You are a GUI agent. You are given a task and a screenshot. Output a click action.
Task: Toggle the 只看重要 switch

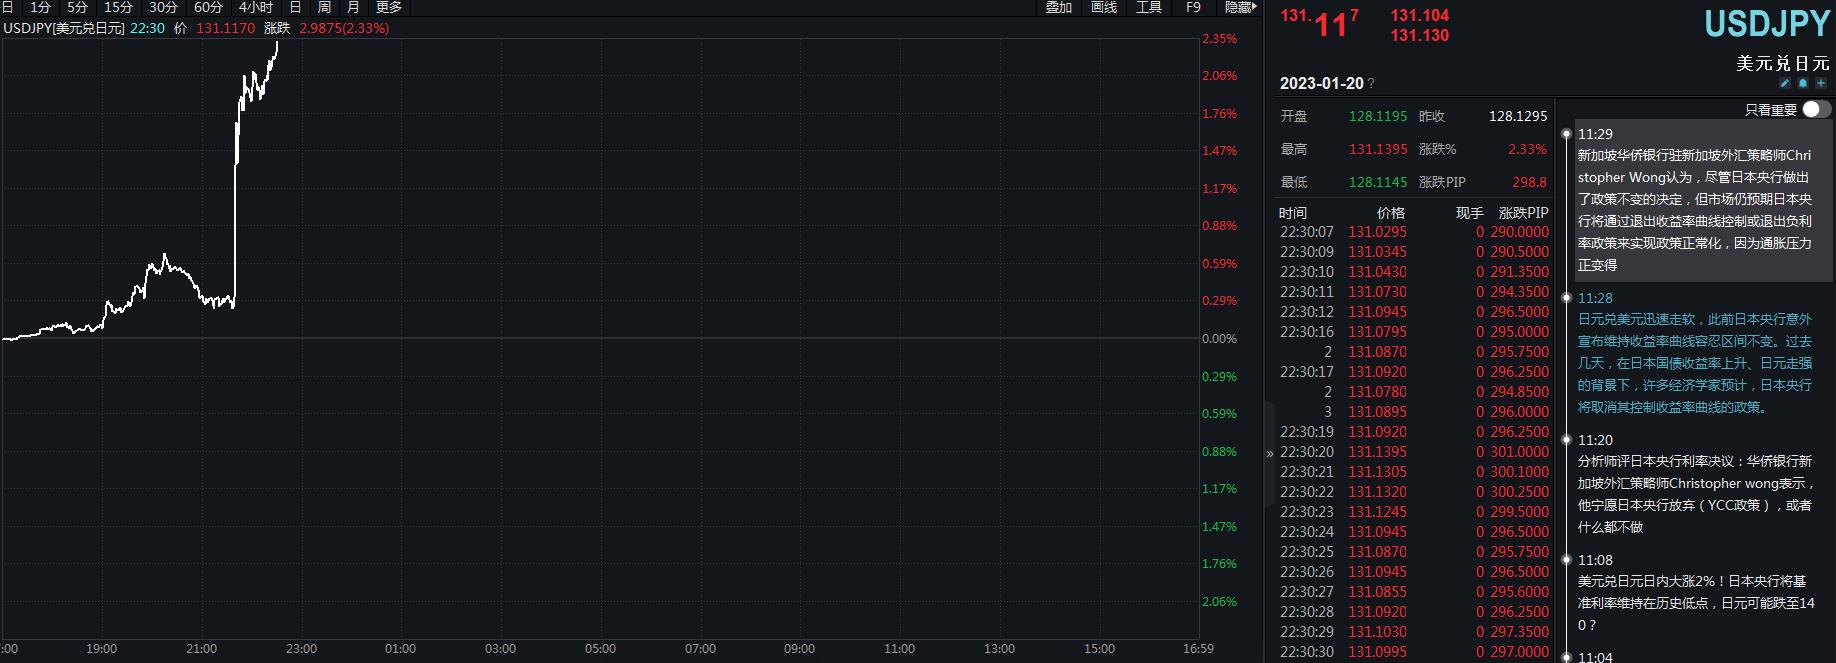[1816, 109]
